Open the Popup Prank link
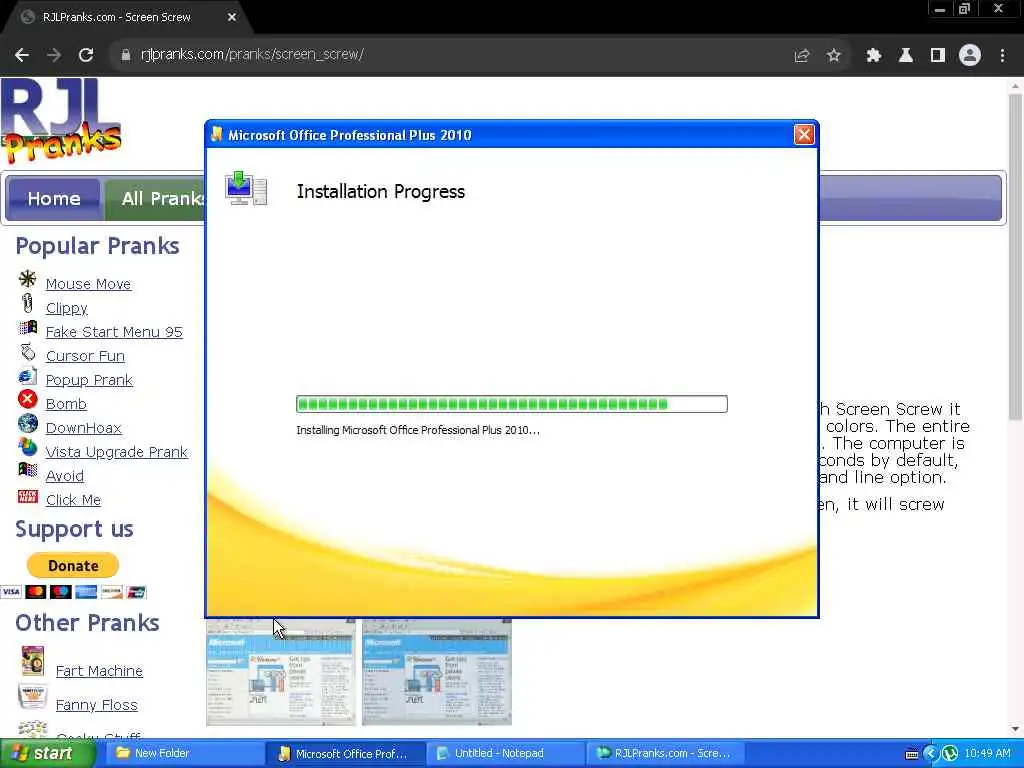The image size is (1024, 768). point(89,380)
